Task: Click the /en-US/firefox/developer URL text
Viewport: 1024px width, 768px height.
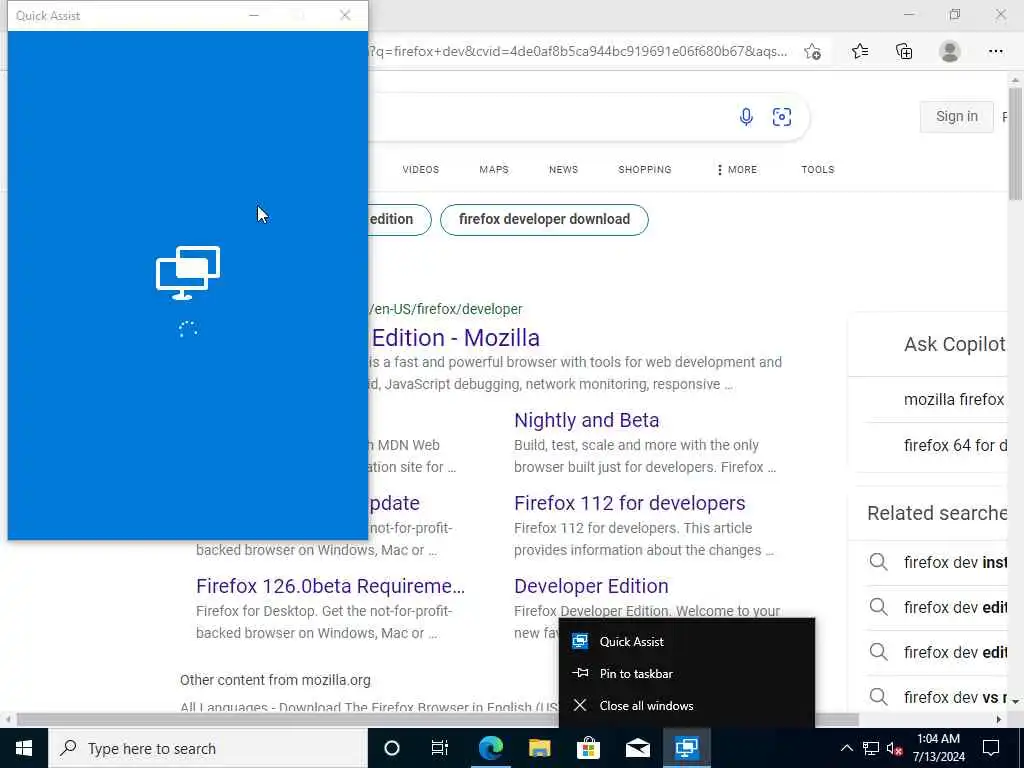Action: pyautogui.click(x=446, y=309)
